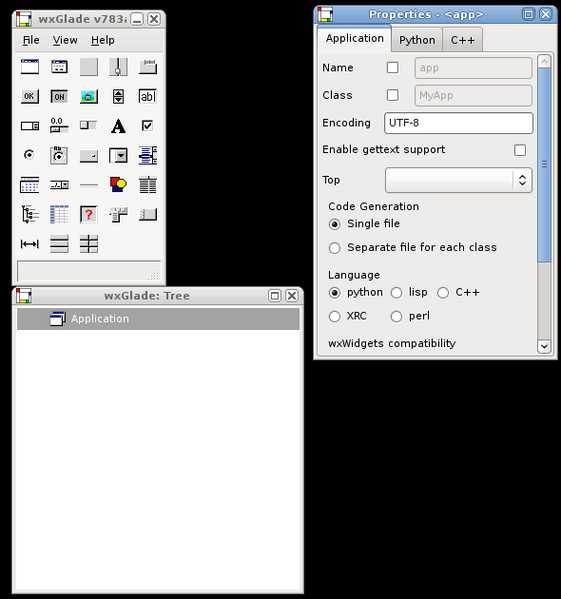Select Separate file for each class
This screenshot has width=561, height=599.
click(x=413, y=248)
